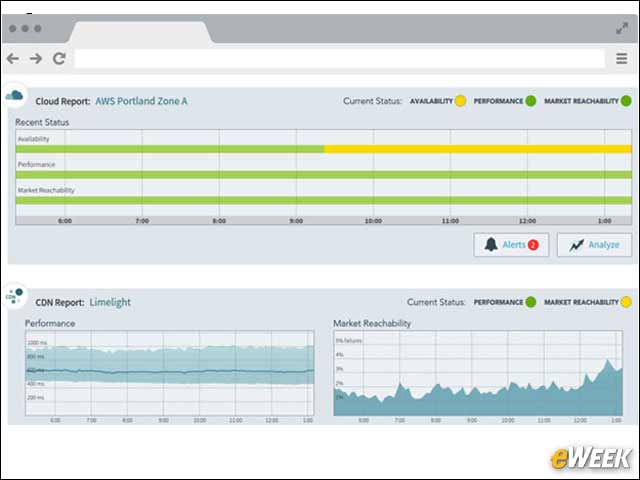The image size is (640, 480).
Task: Click the Performance status timeline bar
Action: pyautogui.click(x=324, y=175)
